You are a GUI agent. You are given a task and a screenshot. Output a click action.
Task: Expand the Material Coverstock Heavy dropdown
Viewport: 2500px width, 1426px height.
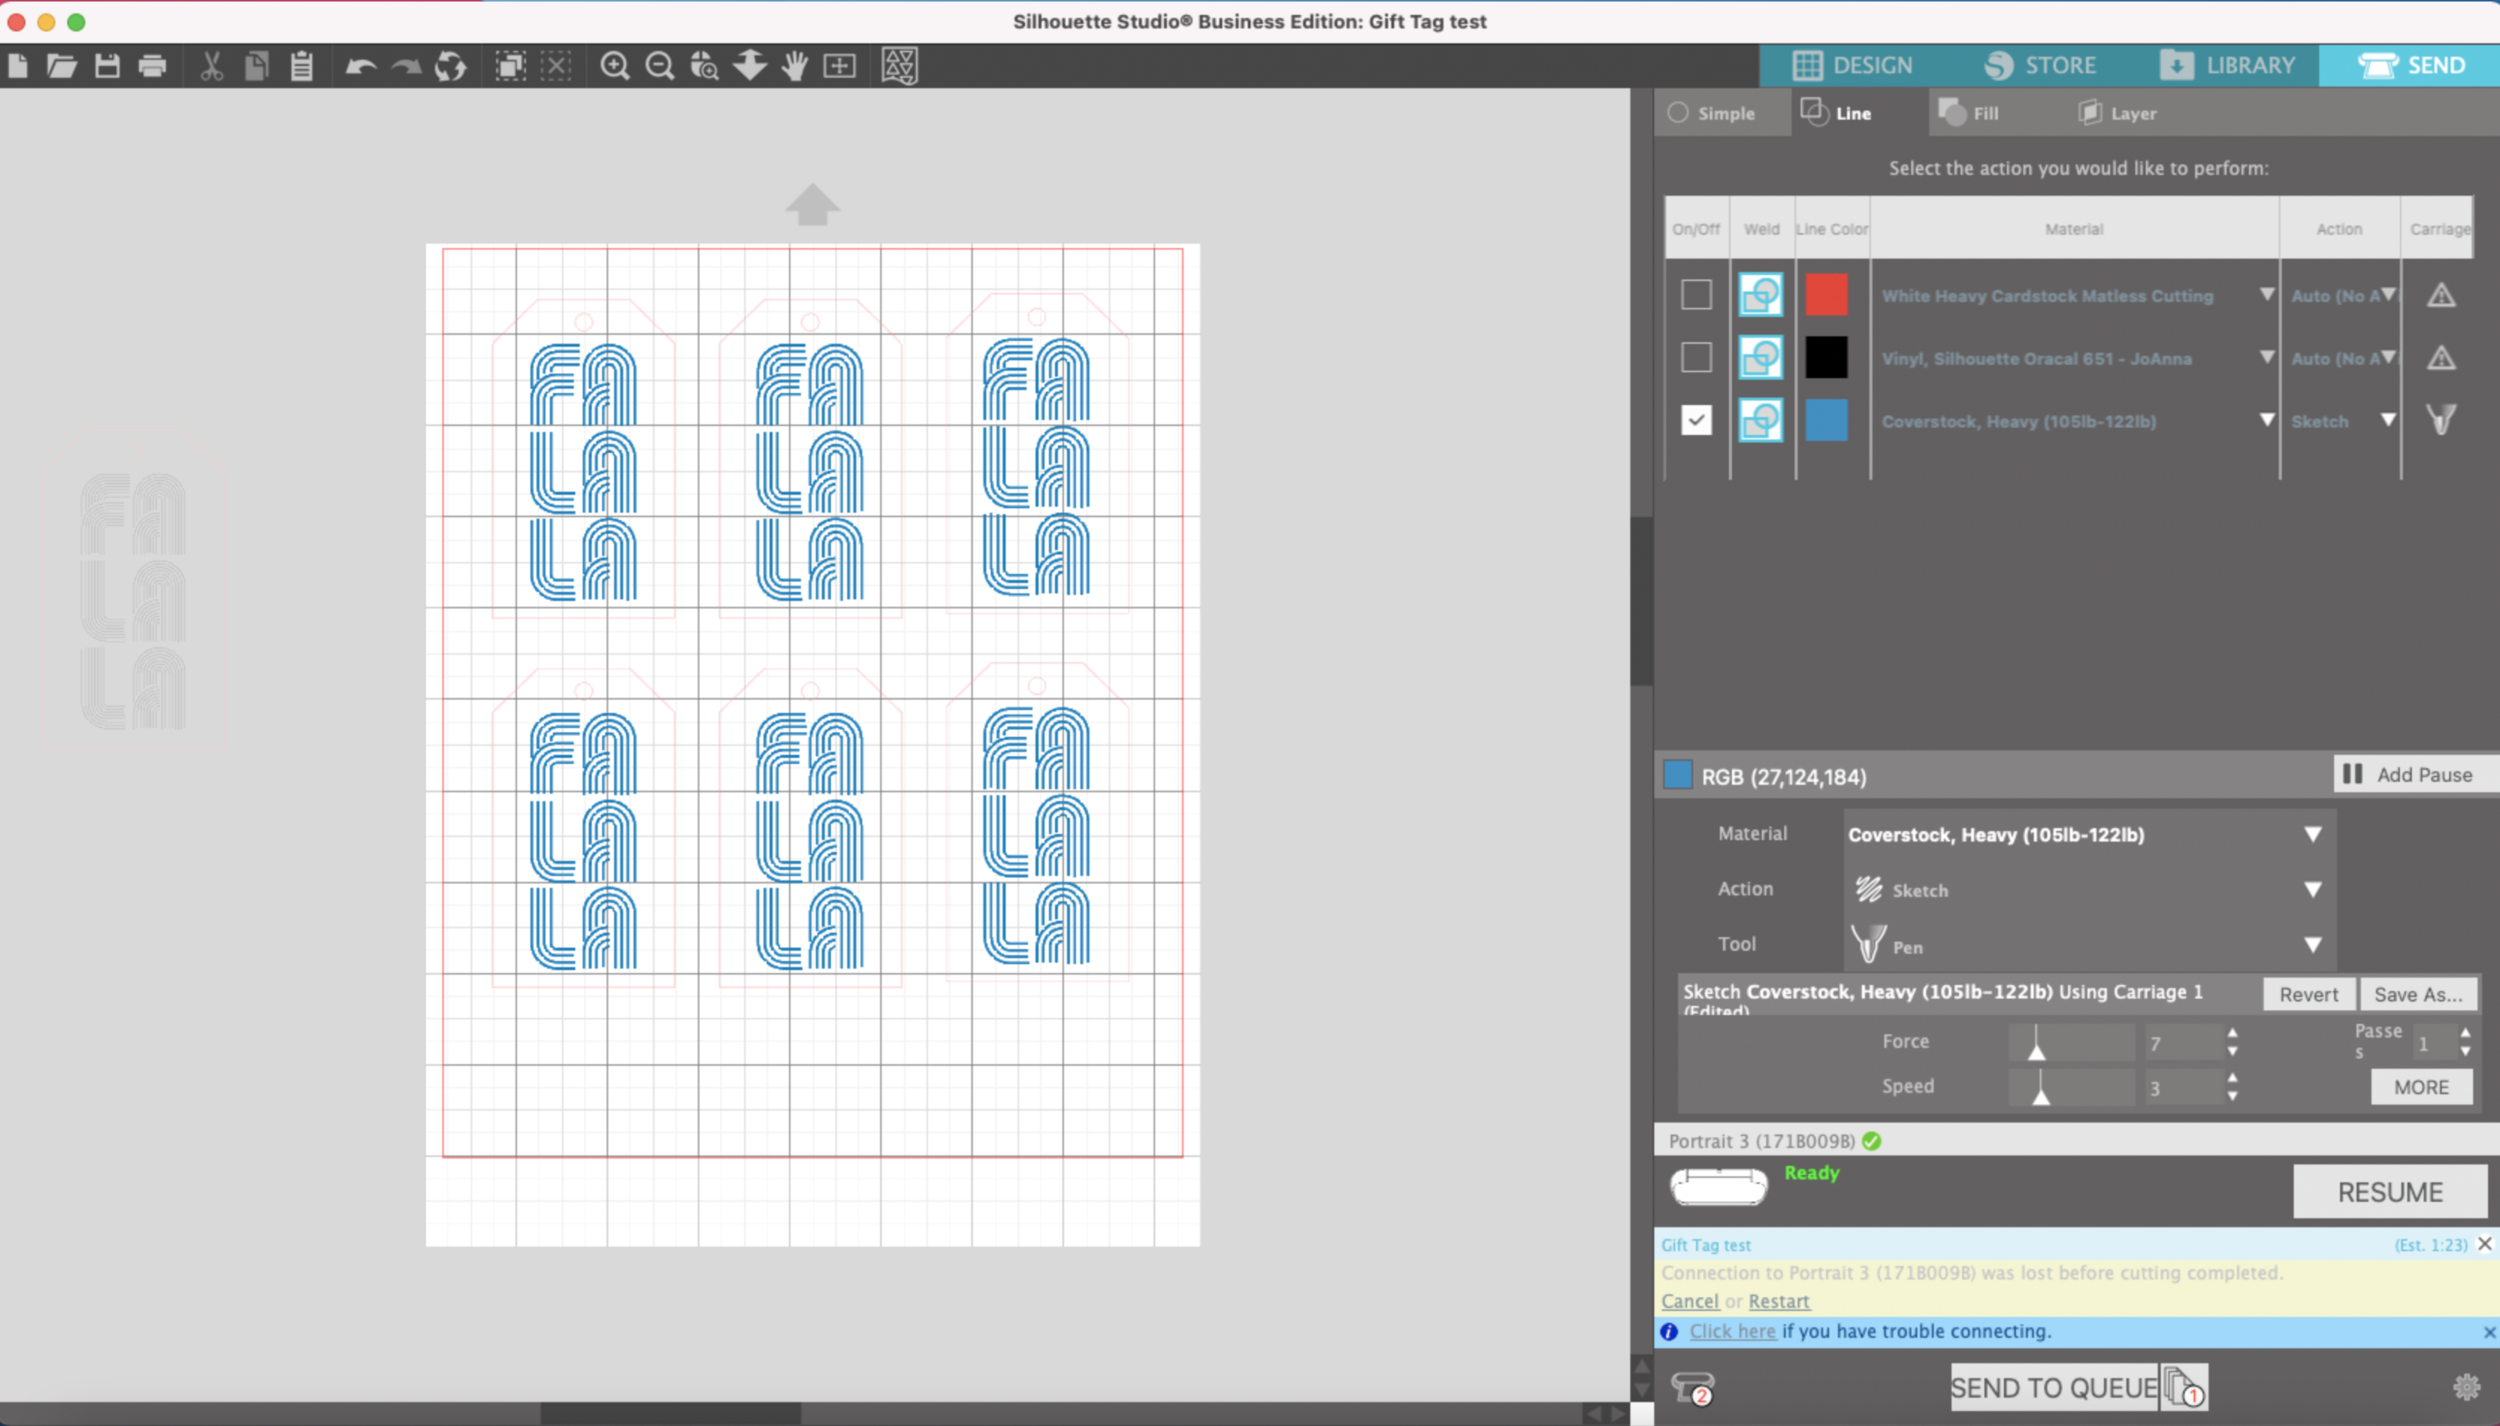[2312, 834]
